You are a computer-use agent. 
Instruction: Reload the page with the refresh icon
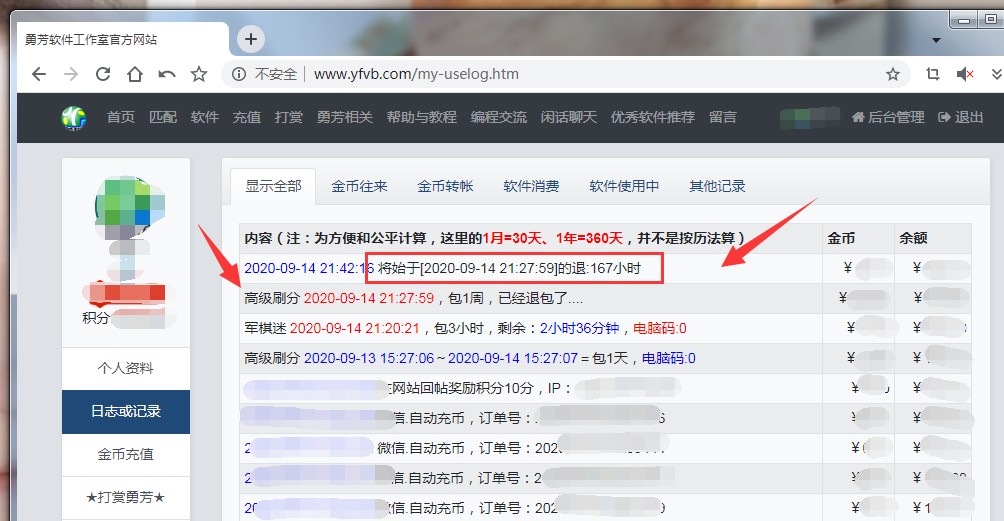pos(102,74)
